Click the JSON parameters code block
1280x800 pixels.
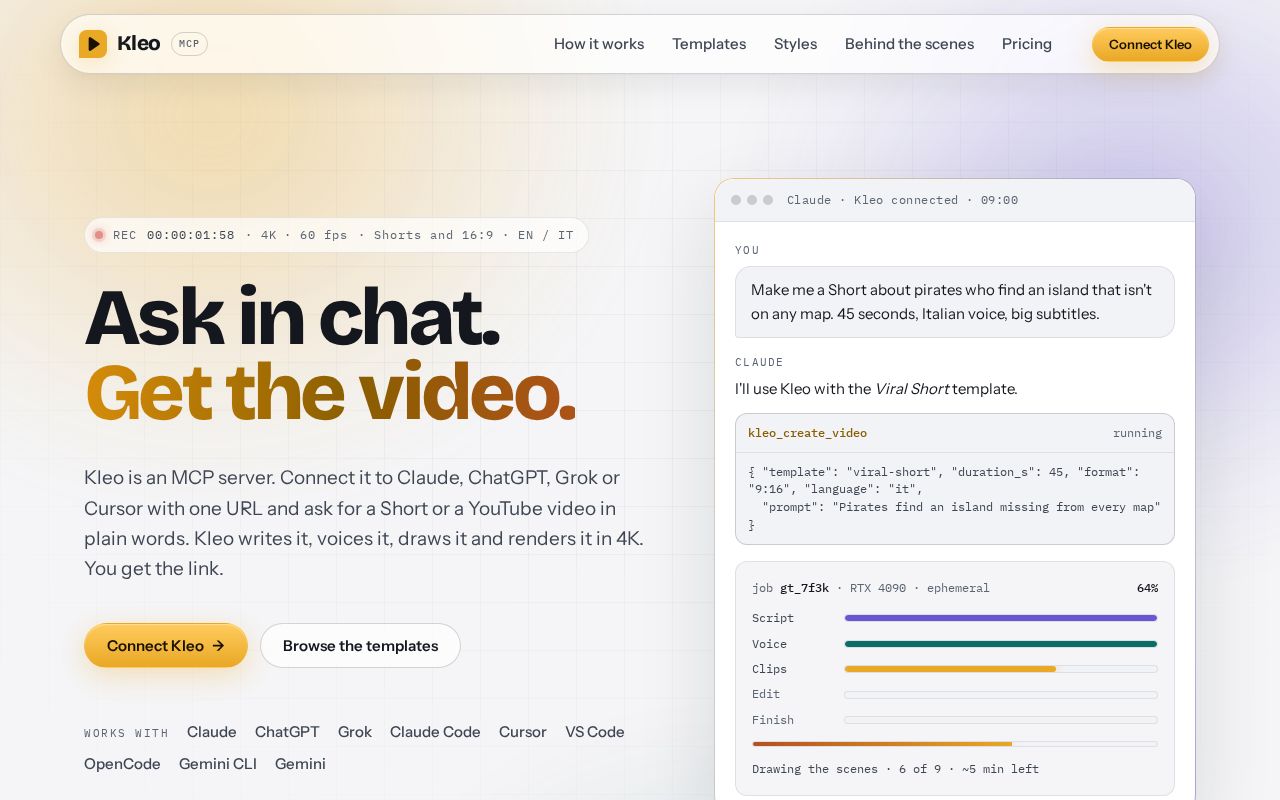955,498
